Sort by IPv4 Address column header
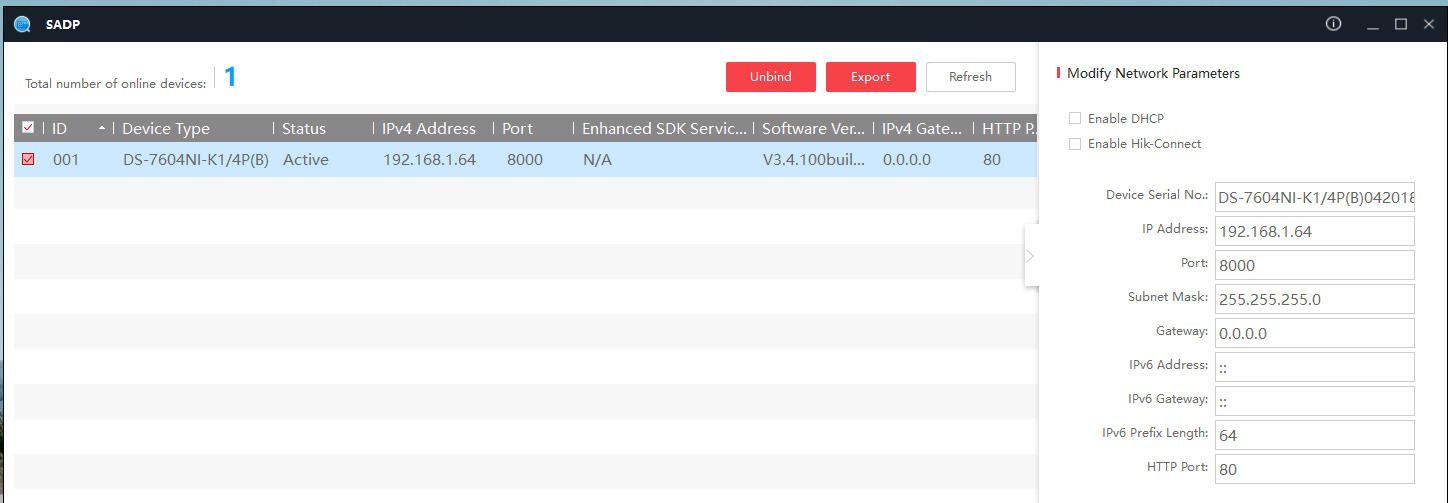 tap(428, 129)
